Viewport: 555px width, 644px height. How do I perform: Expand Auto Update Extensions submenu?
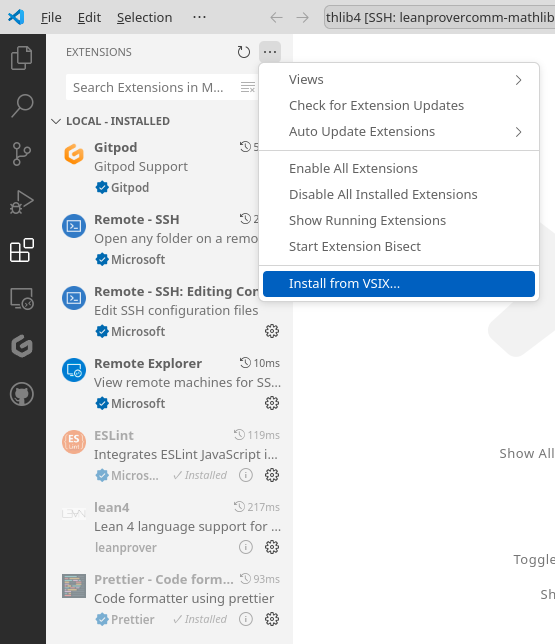(x=399, y=132)
